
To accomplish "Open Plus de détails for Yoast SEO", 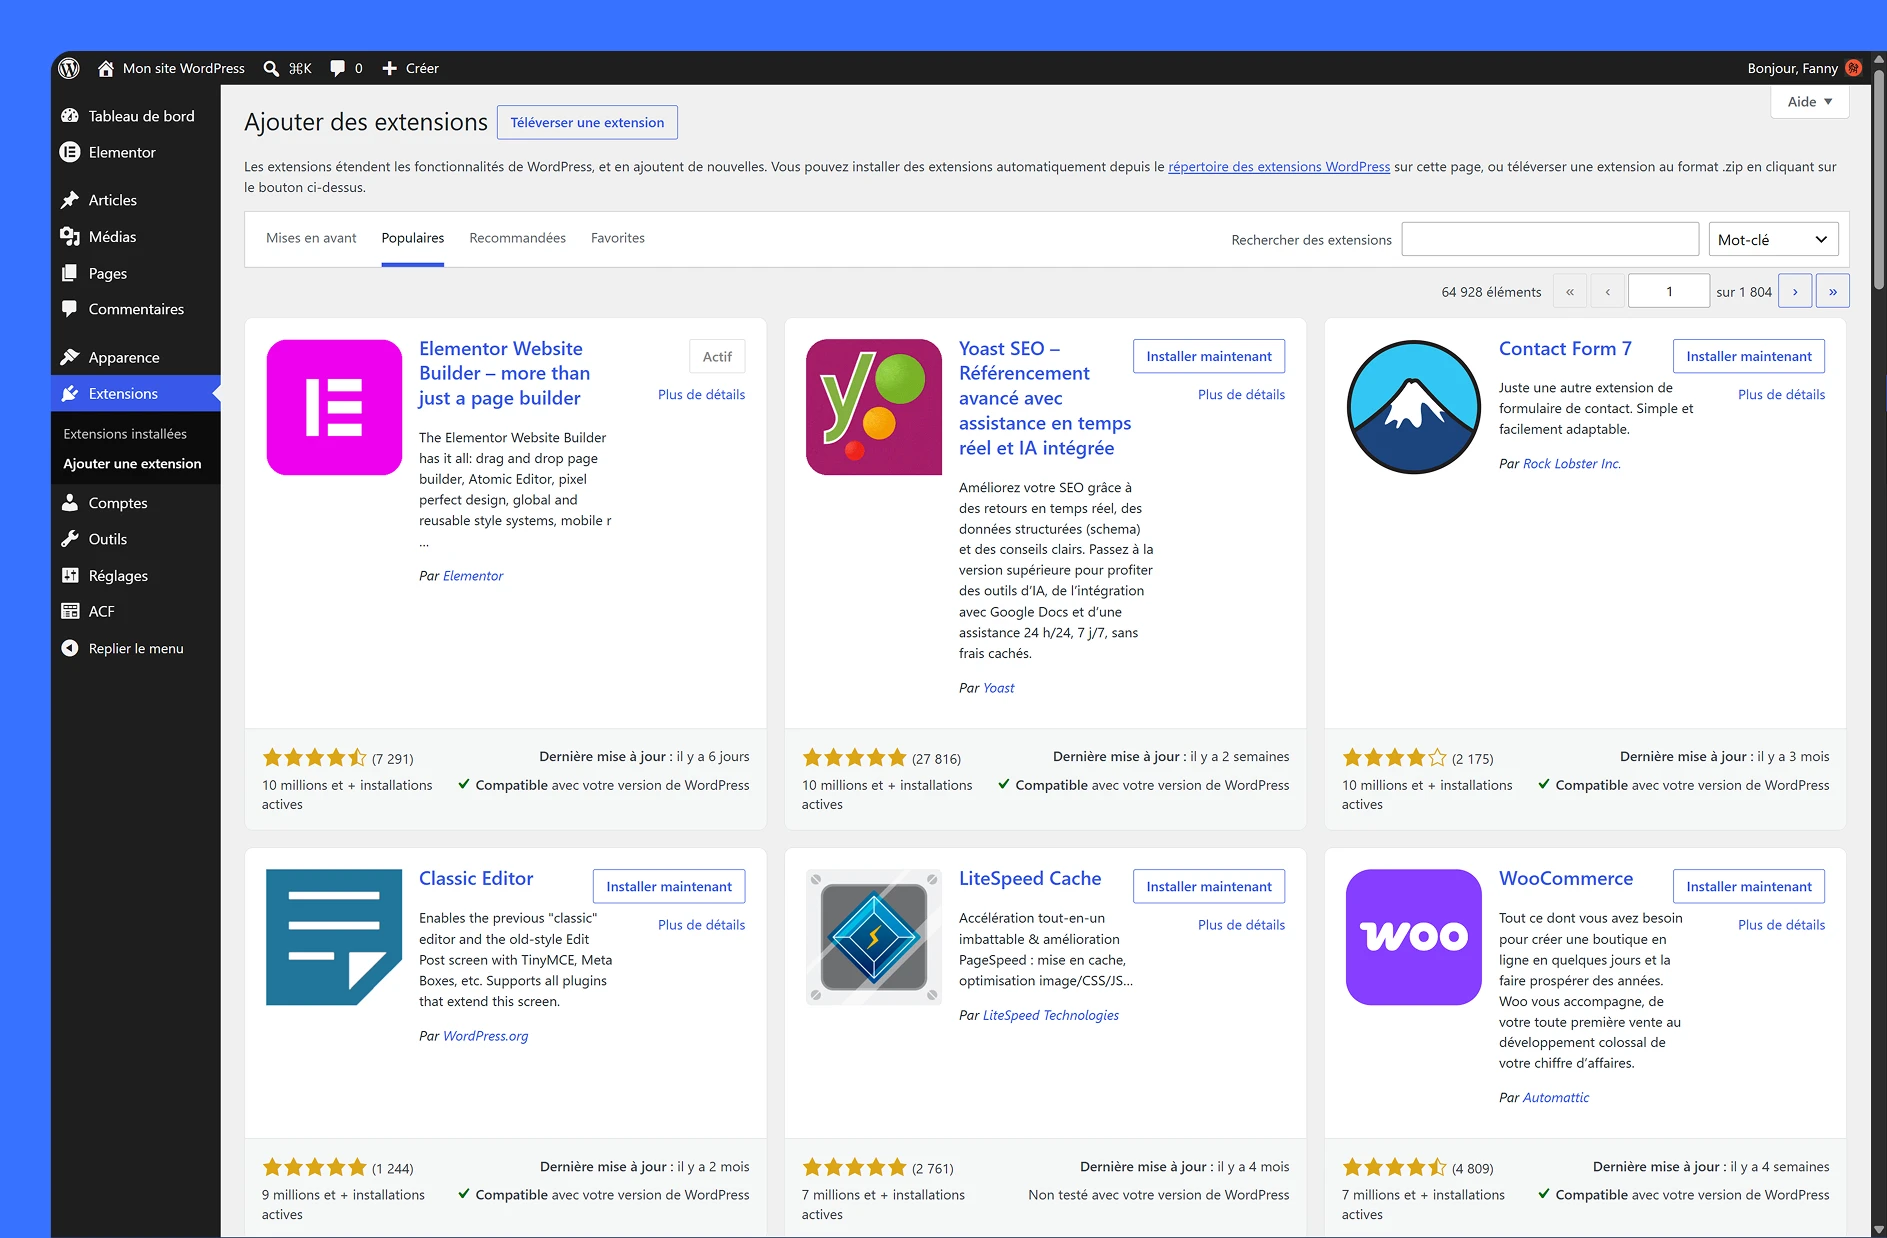I will pyautogui.click(x=1241, y=394).
